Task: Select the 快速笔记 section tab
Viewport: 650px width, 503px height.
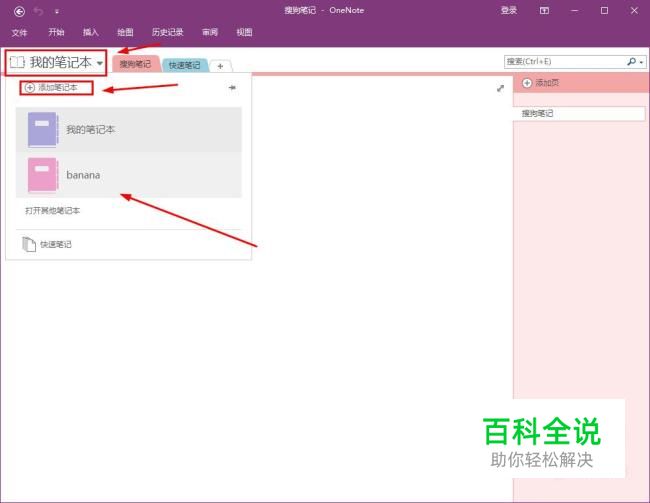Action: pos(184,65)
